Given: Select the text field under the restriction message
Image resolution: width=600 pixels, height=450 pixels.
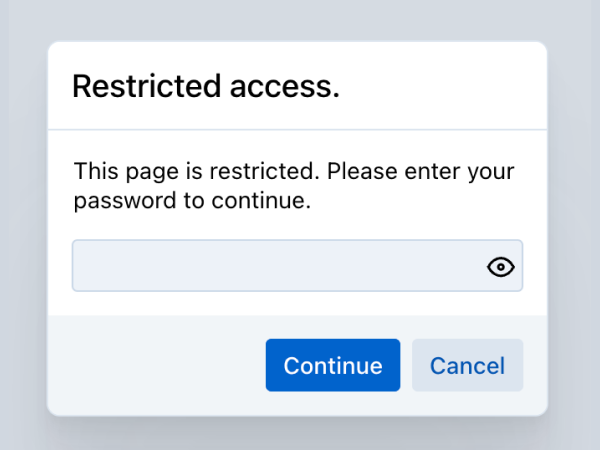Looking at the screenshot, I should [275, 266].
